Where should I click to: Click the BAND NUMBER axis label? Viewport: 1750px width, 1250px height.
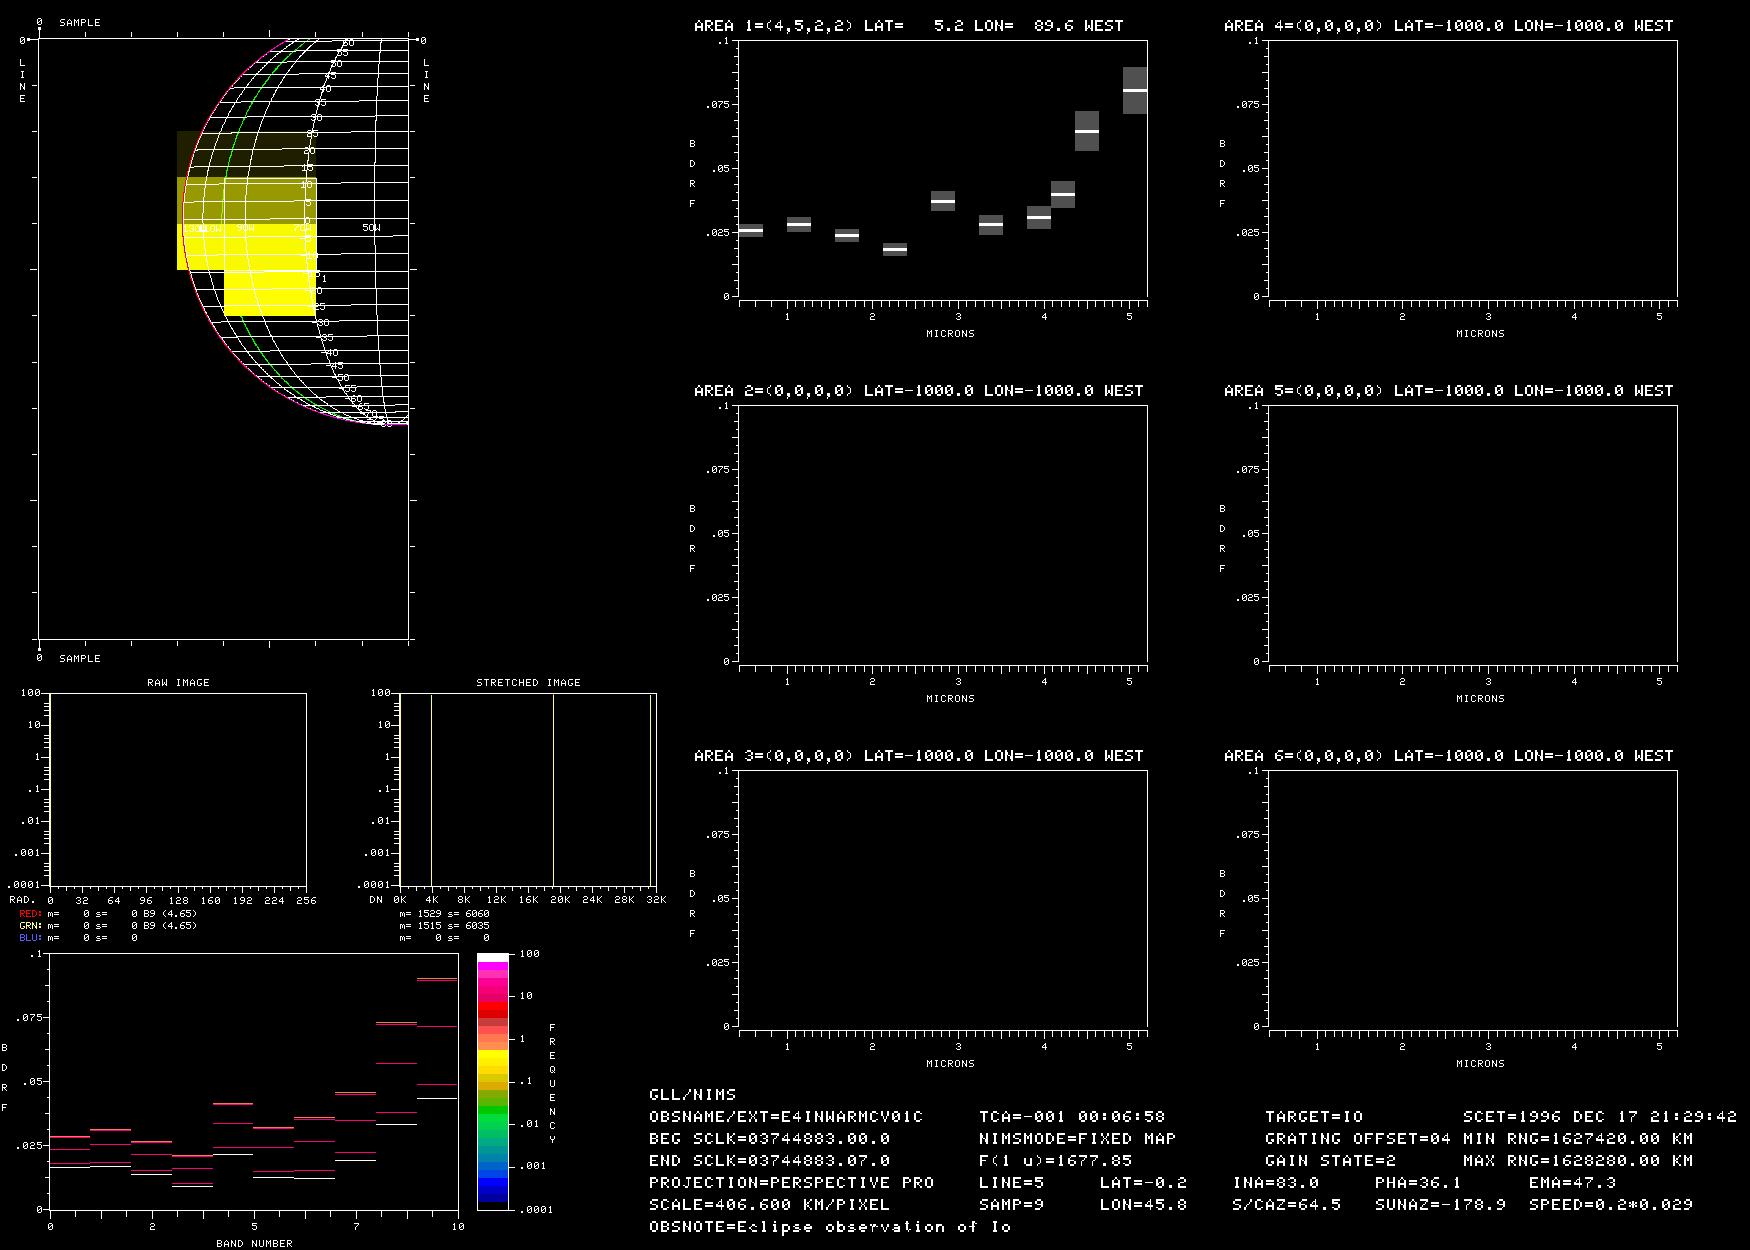254,1243
